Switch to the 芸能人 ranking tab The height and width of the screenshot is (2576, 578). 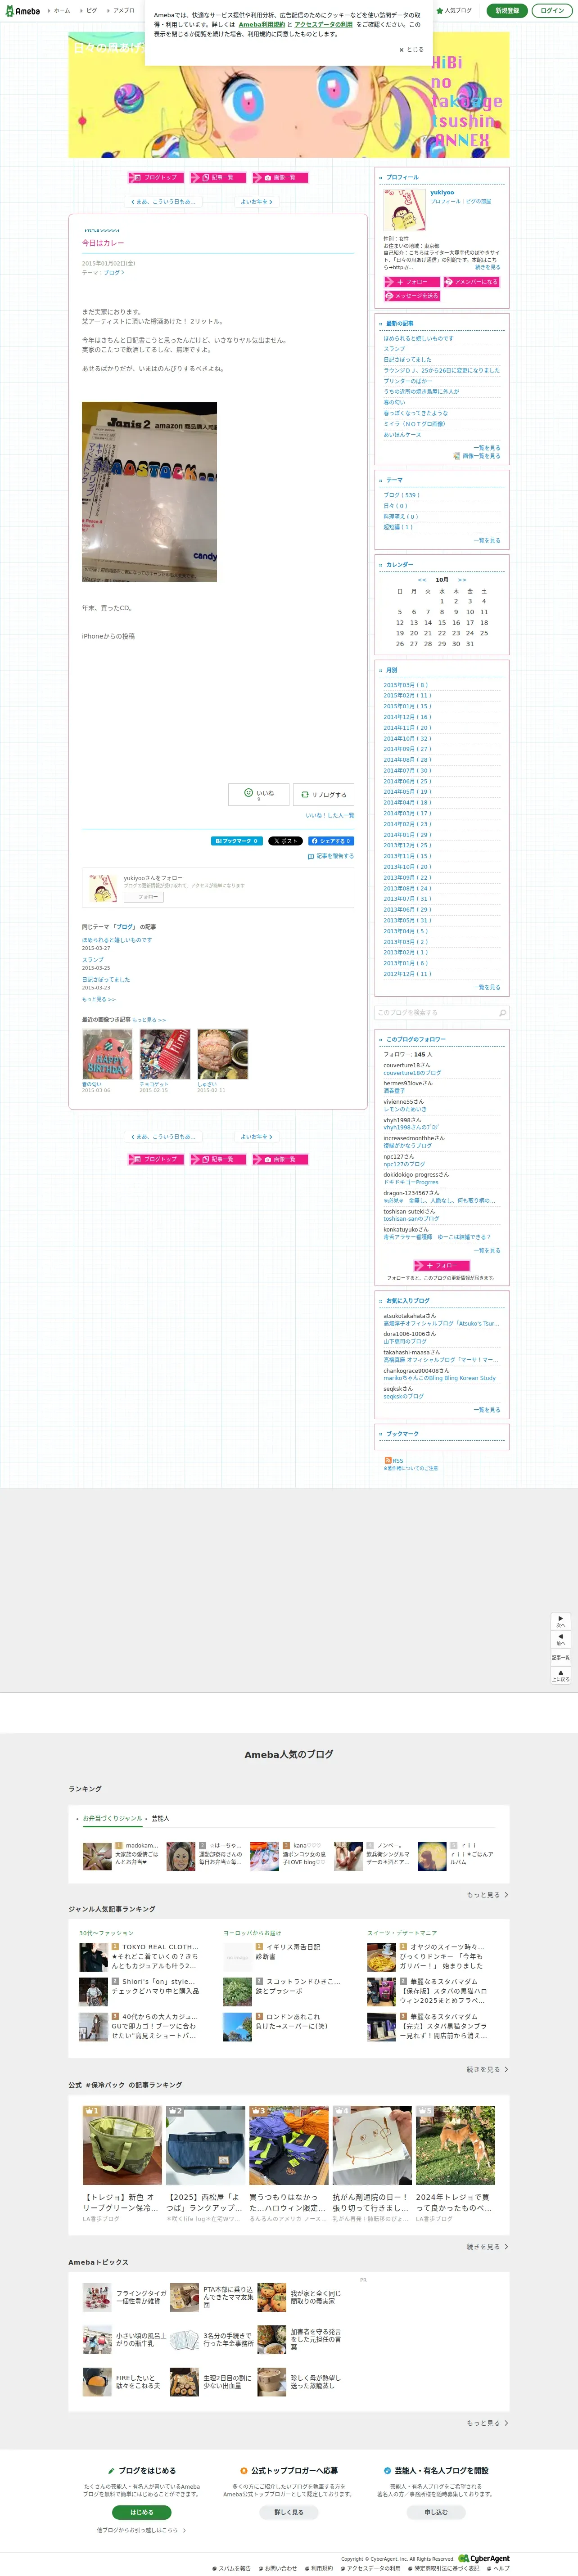click(x=160, y=1819)
